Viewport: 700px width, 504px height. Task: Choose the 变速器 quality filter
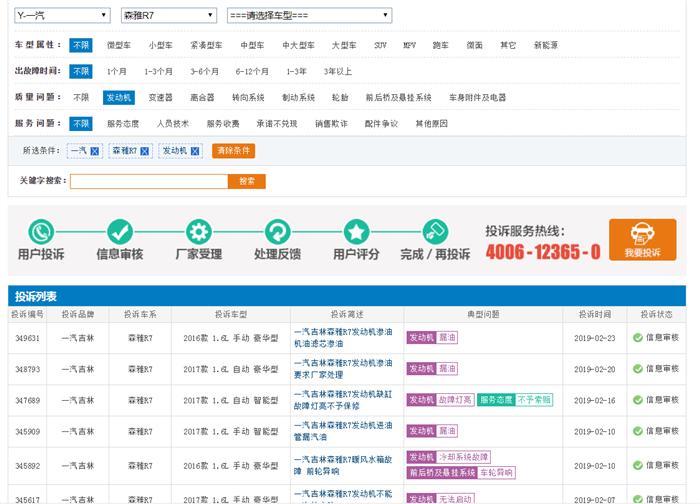pyautogui.click(x=160, y=97)
